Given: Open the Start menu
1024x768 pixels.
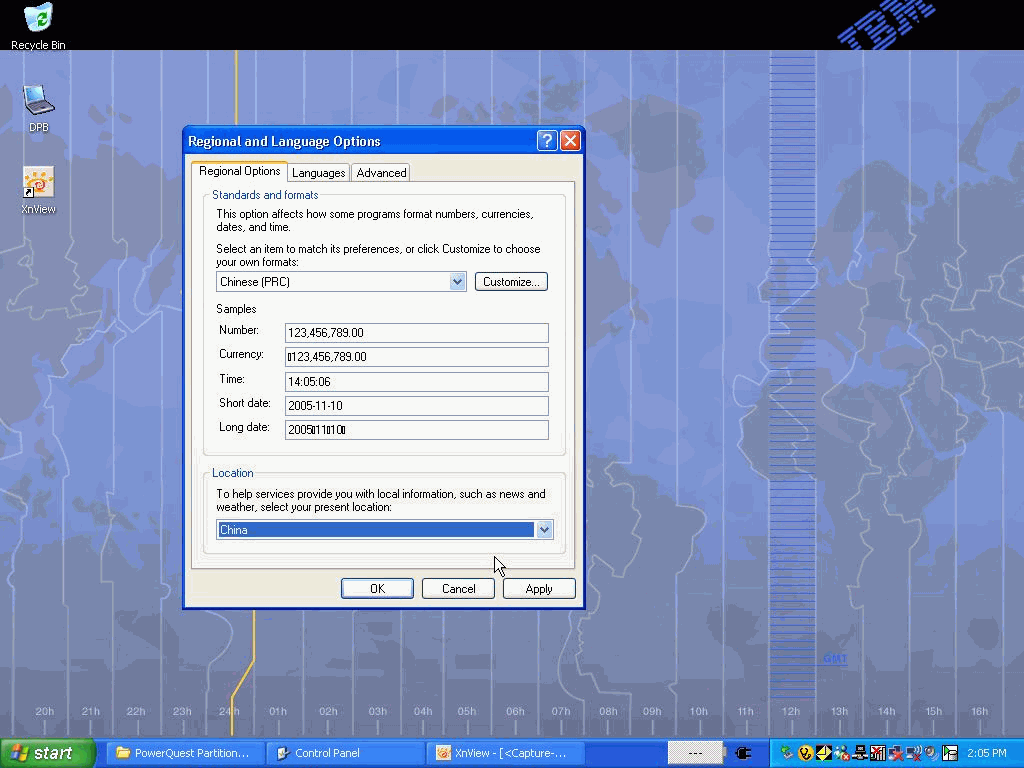Looking at the screenshot, I should click(47, 753).
